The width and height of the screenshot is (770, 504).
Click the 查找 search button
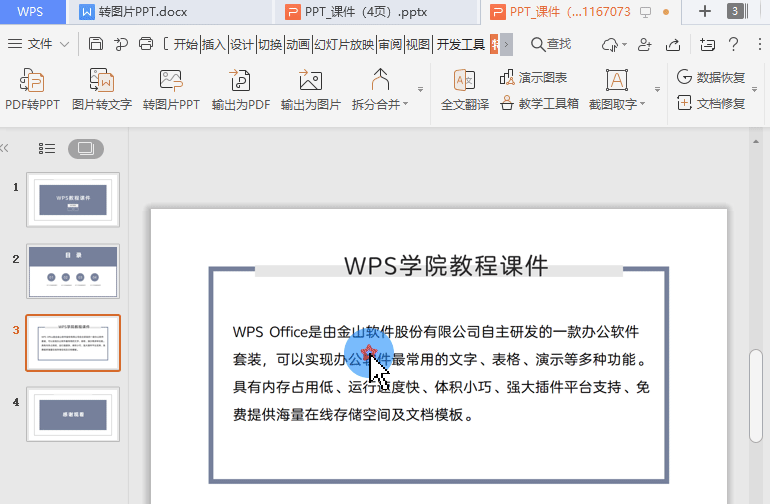(x=551, y=45)
